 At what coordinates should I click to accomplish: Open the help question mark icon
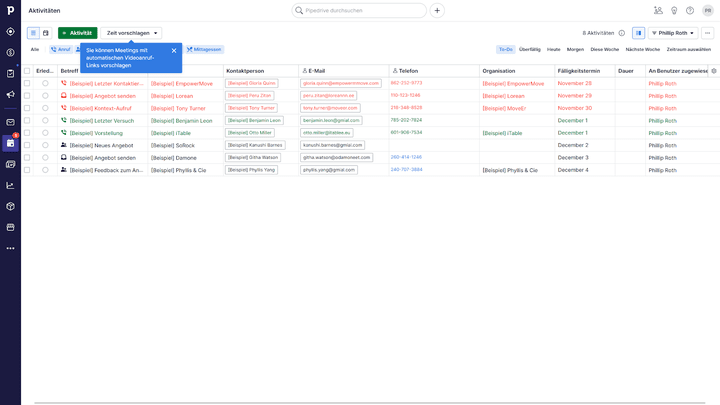point(689,10)
